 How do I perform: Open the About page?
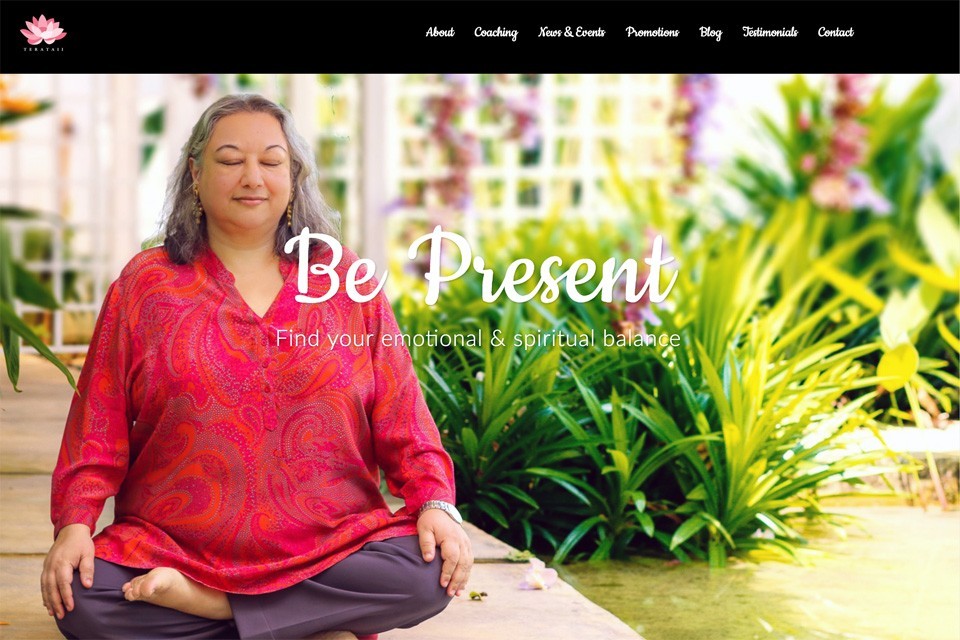click(x=440, y=32)
